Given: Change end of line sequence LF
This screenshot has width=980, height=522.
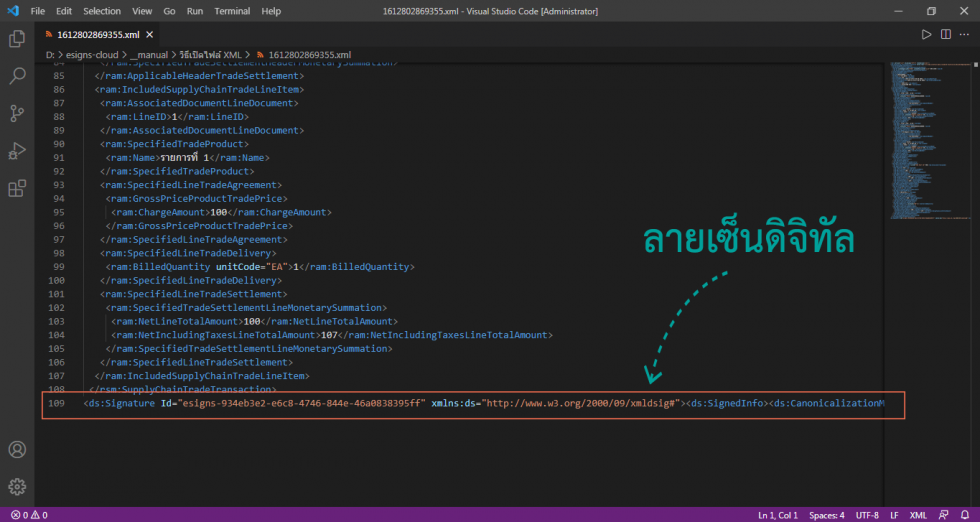Looking at the screenshot, I should click(x=894, y=515).
